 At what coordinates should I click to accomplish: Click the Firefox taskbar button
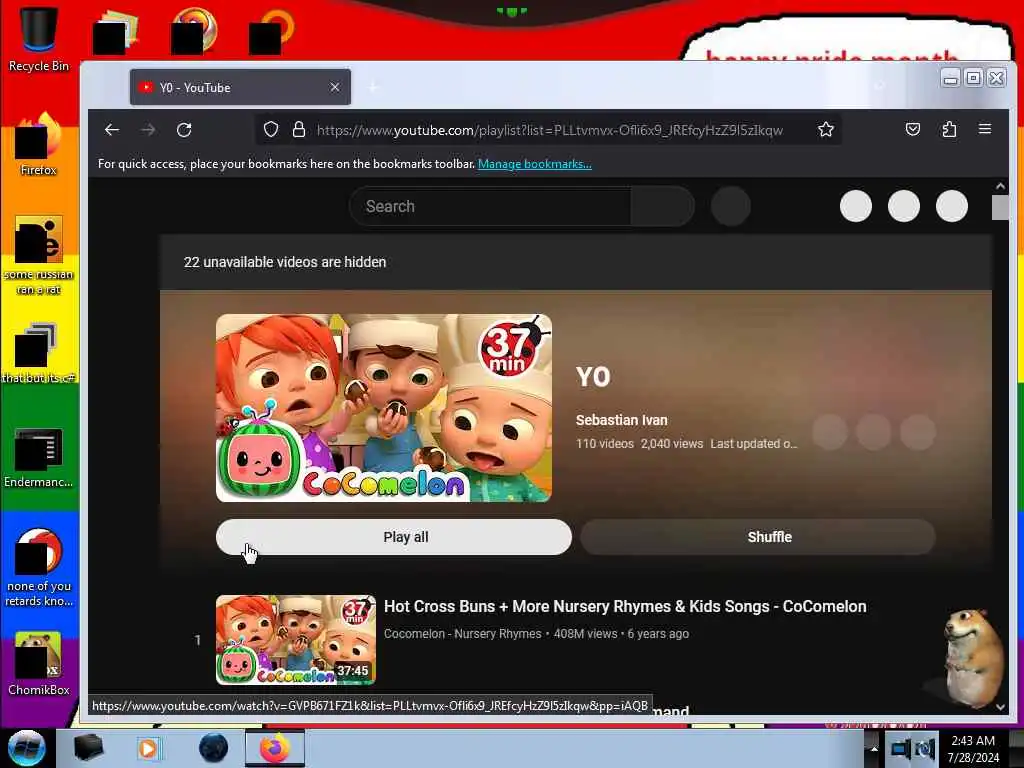[275, 748]
